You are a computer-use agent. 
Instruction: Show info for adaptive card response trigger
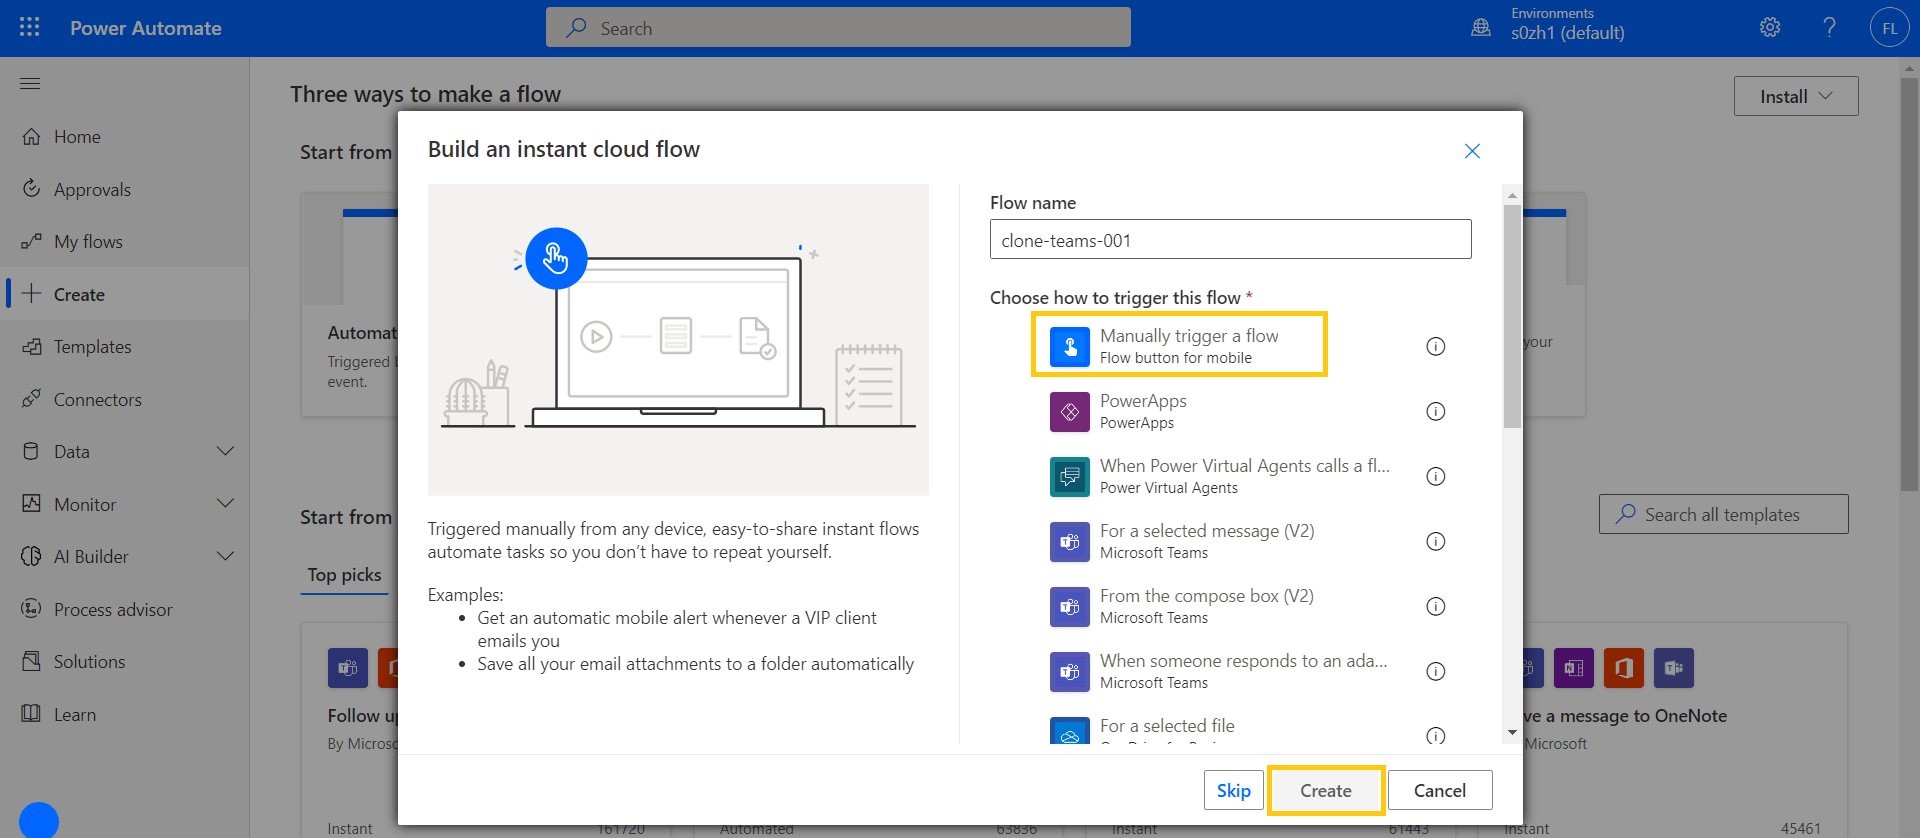tap(1435, 672)
